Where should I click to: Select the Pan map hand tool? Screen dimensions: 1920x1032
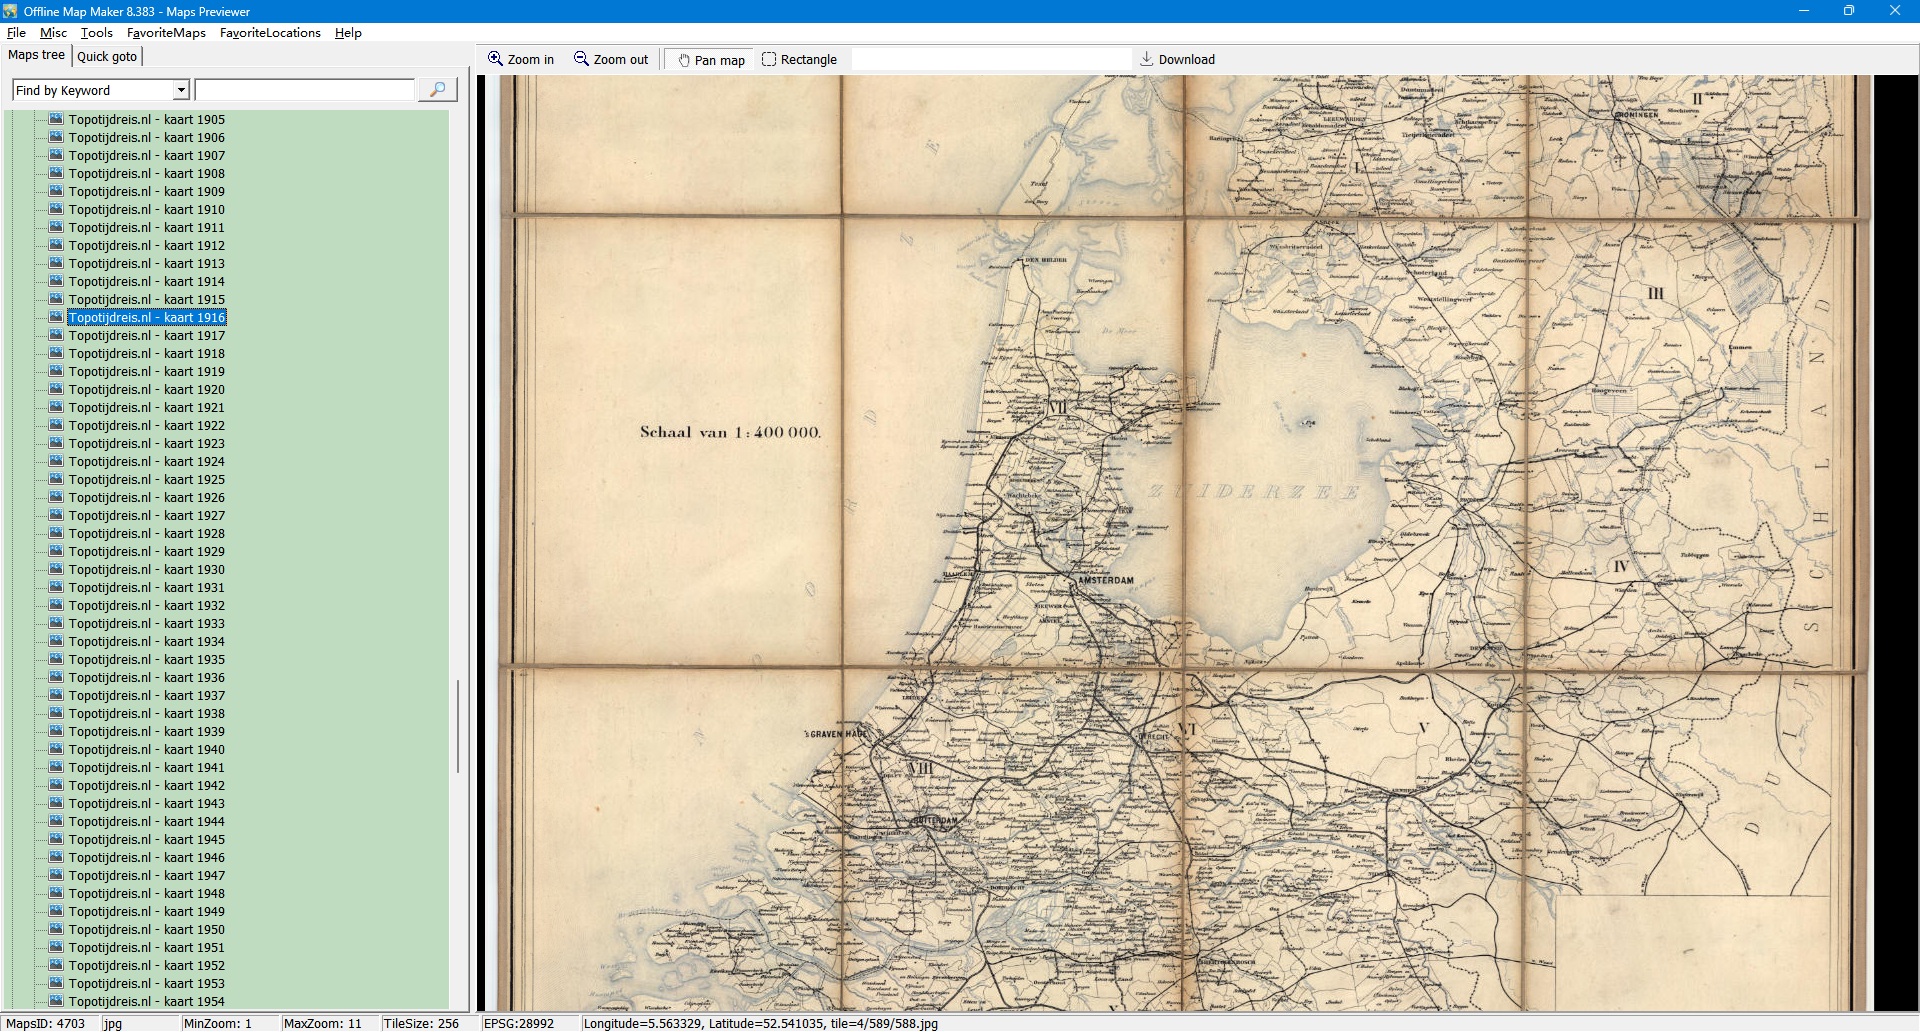[x=685, y=60]
